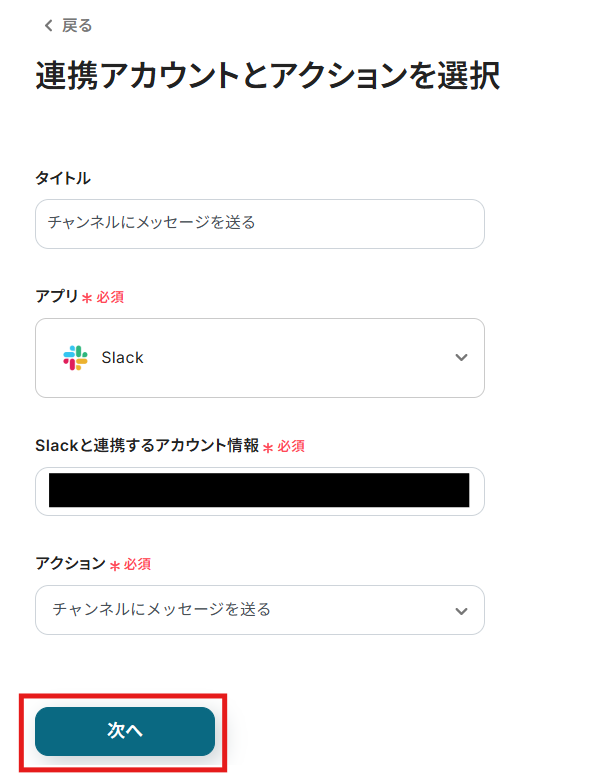Click the page heading 連携アカウントとアクションを選択
Screen dimensions: 613x773
pyautogui.click(x=267, y=77)
